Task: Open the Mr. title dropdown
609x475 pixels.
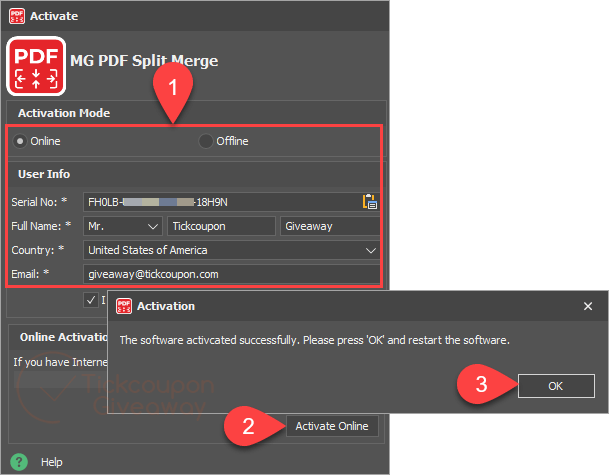Action: [x=123, y=226]
